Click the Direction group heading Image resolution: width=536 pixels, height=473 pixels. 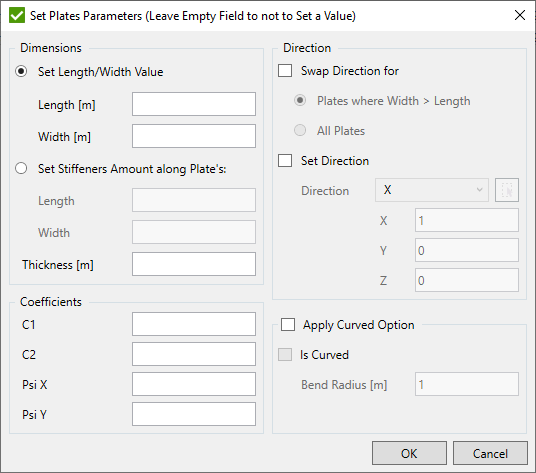point(307,48)
